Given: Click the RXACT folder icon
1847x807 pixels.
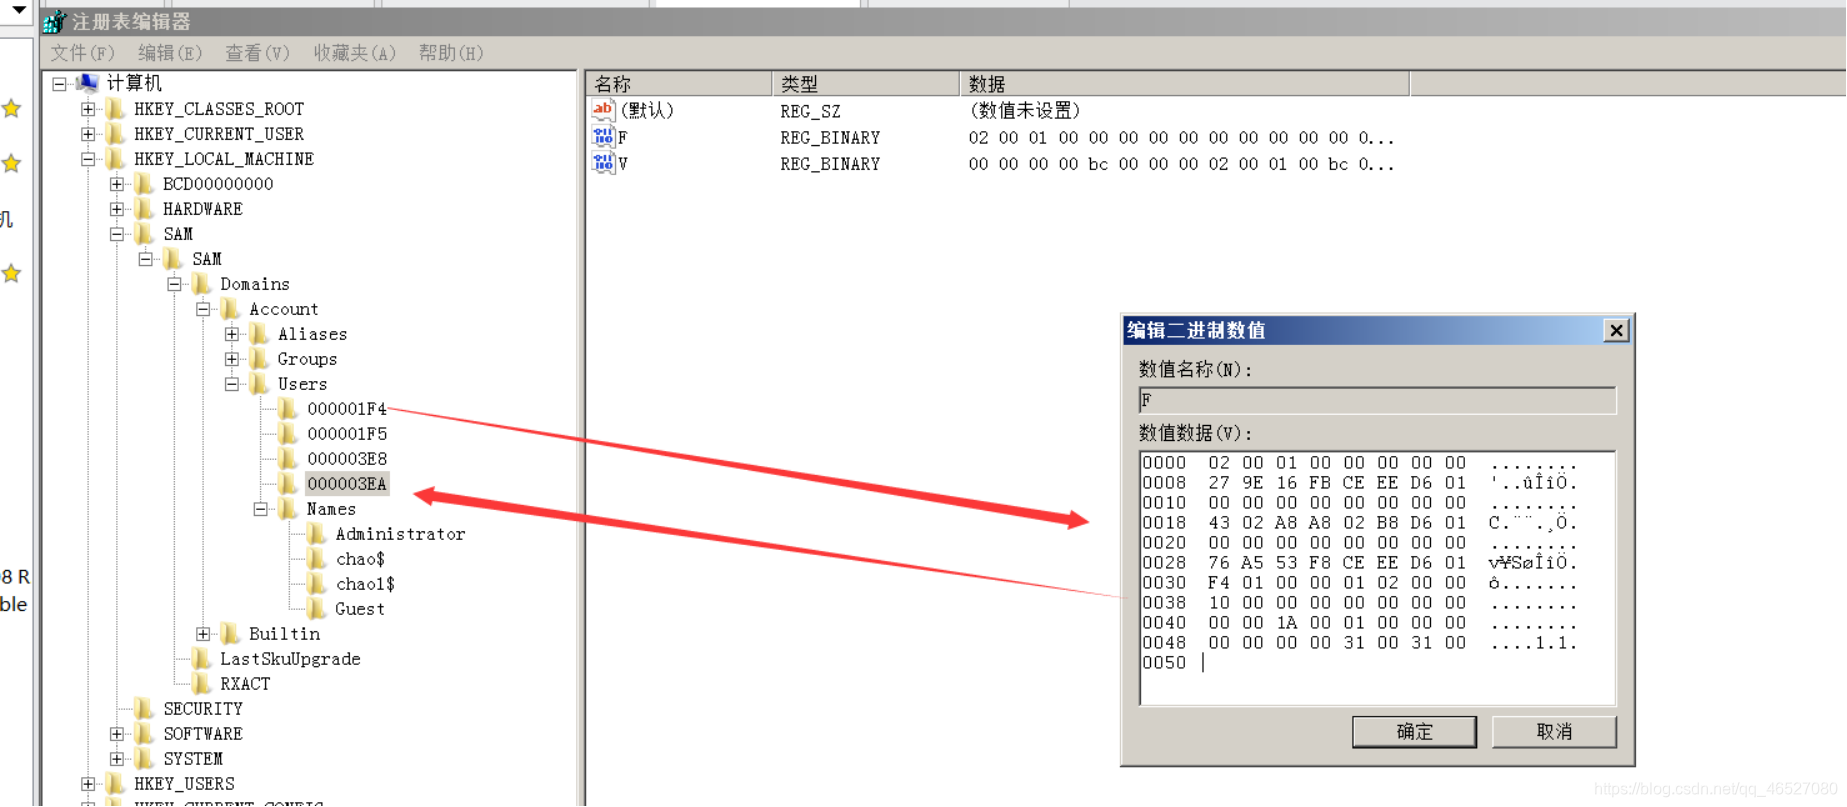Looking at the screenshot, I should [201, 683].
